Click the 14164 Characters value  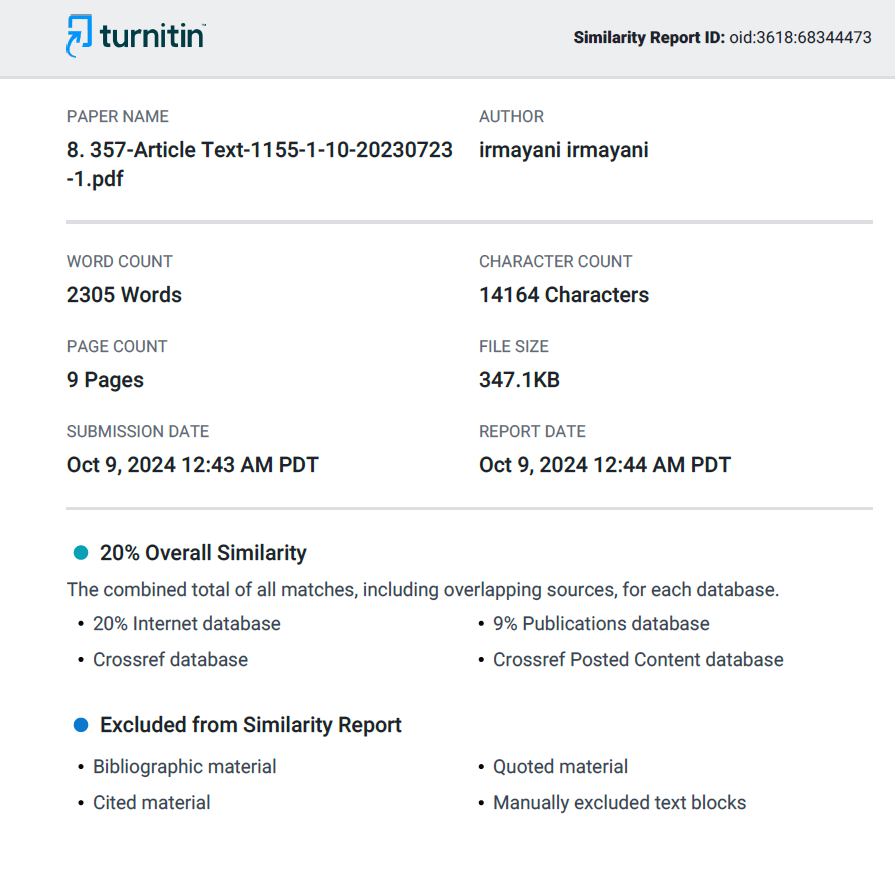pos(564,295)
